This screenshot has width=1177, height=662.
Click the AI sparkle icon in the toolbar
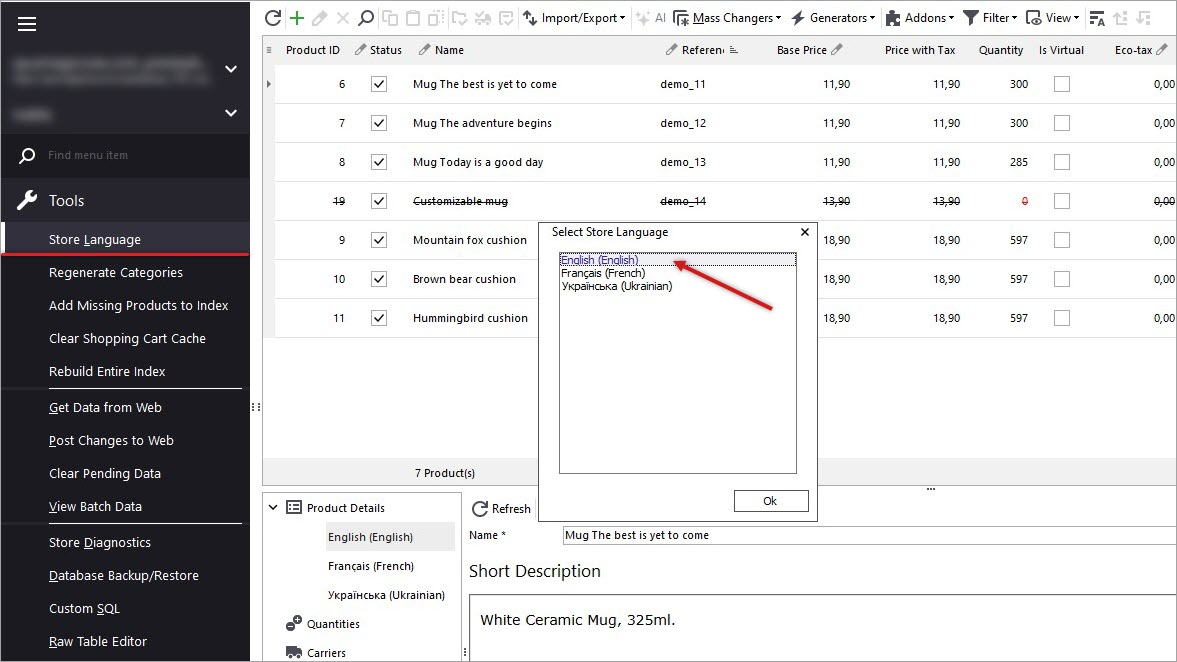click(643, 18)
